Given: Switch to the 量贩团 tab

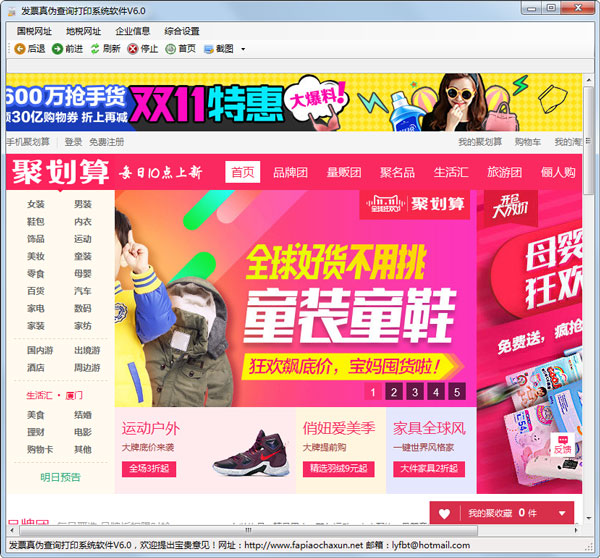Looking at the screenshot, I should pyautogui.click(x=344, y=173).
